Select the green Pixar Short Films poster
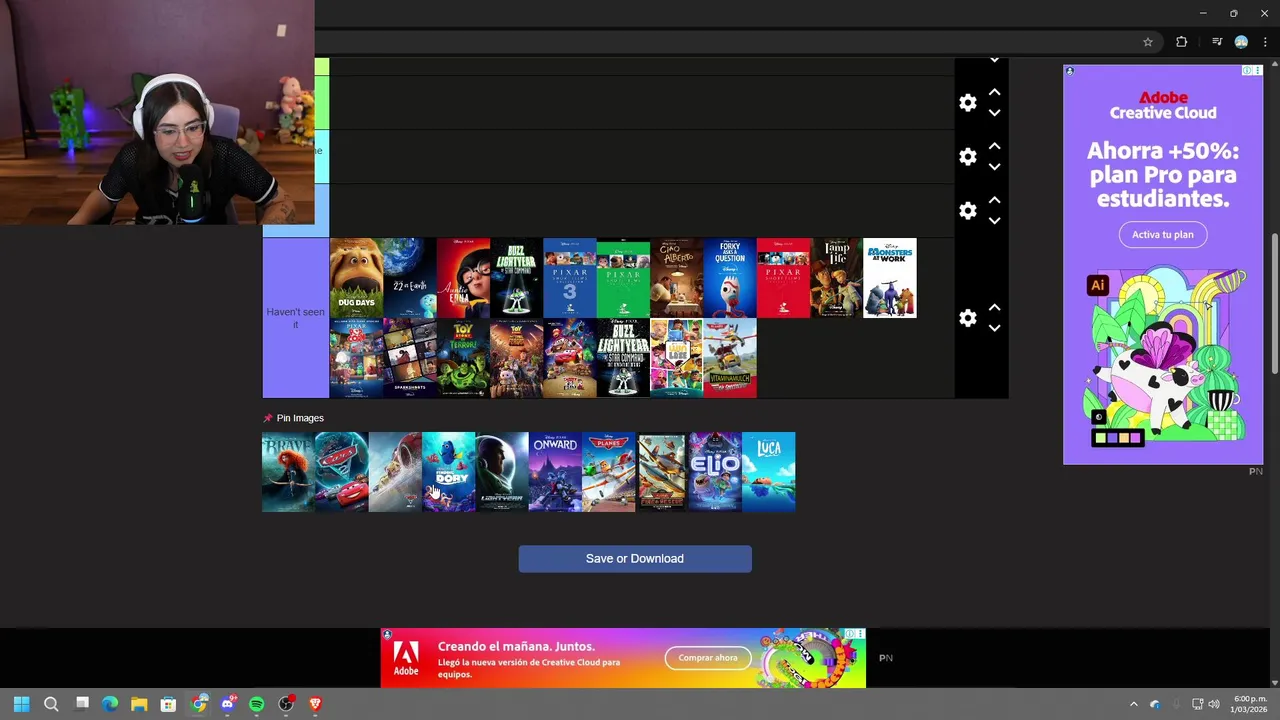Viewport: 1280px width, 720px height. coord(623,278)
